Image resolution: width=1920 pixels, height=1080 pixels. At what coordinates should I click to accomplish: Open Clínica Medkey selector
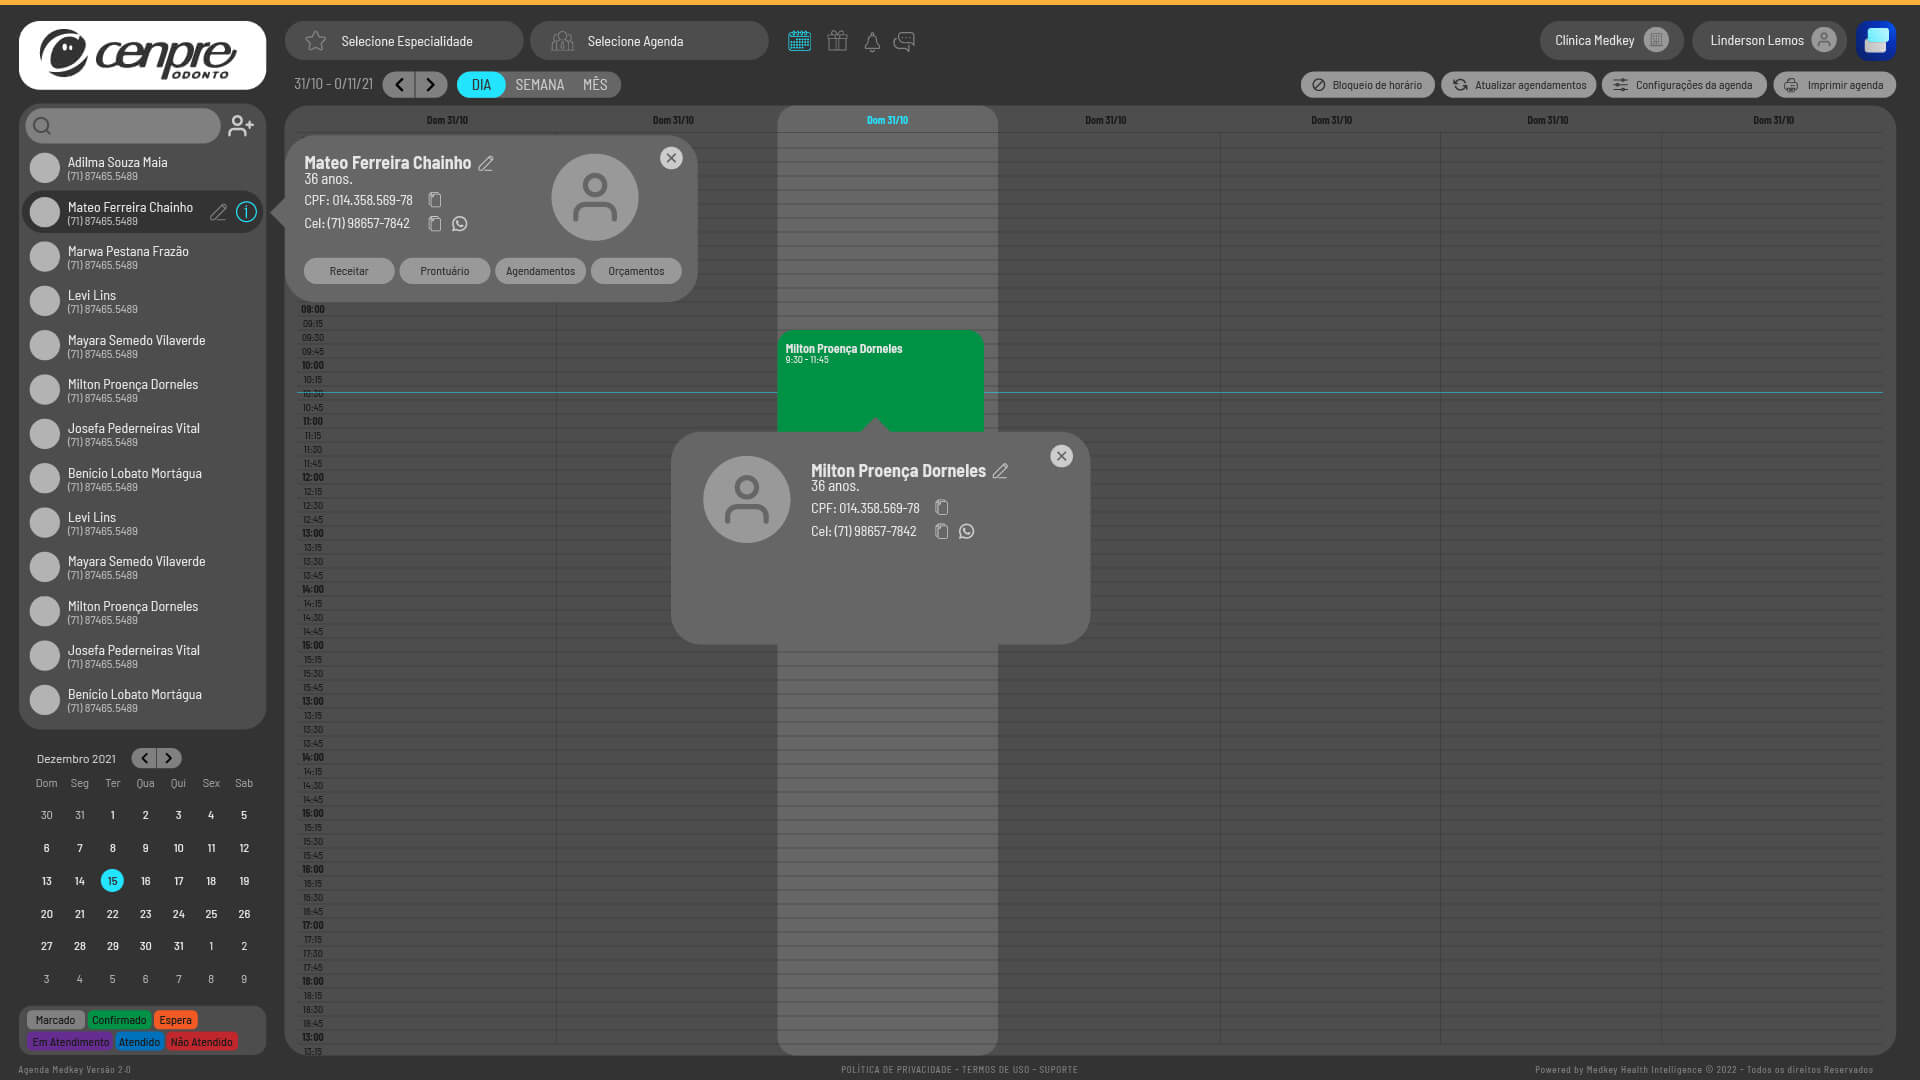[x=1611, y=40]
